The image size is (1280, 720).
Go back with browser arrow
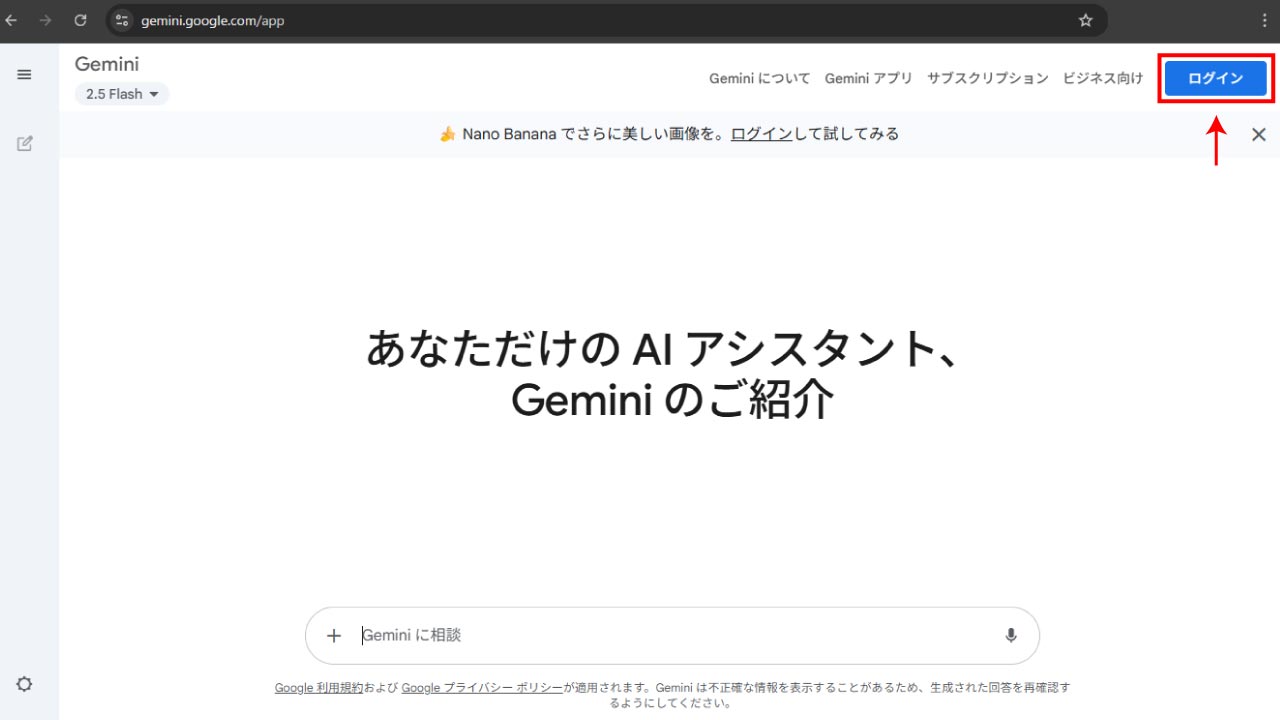coord(12,20)
